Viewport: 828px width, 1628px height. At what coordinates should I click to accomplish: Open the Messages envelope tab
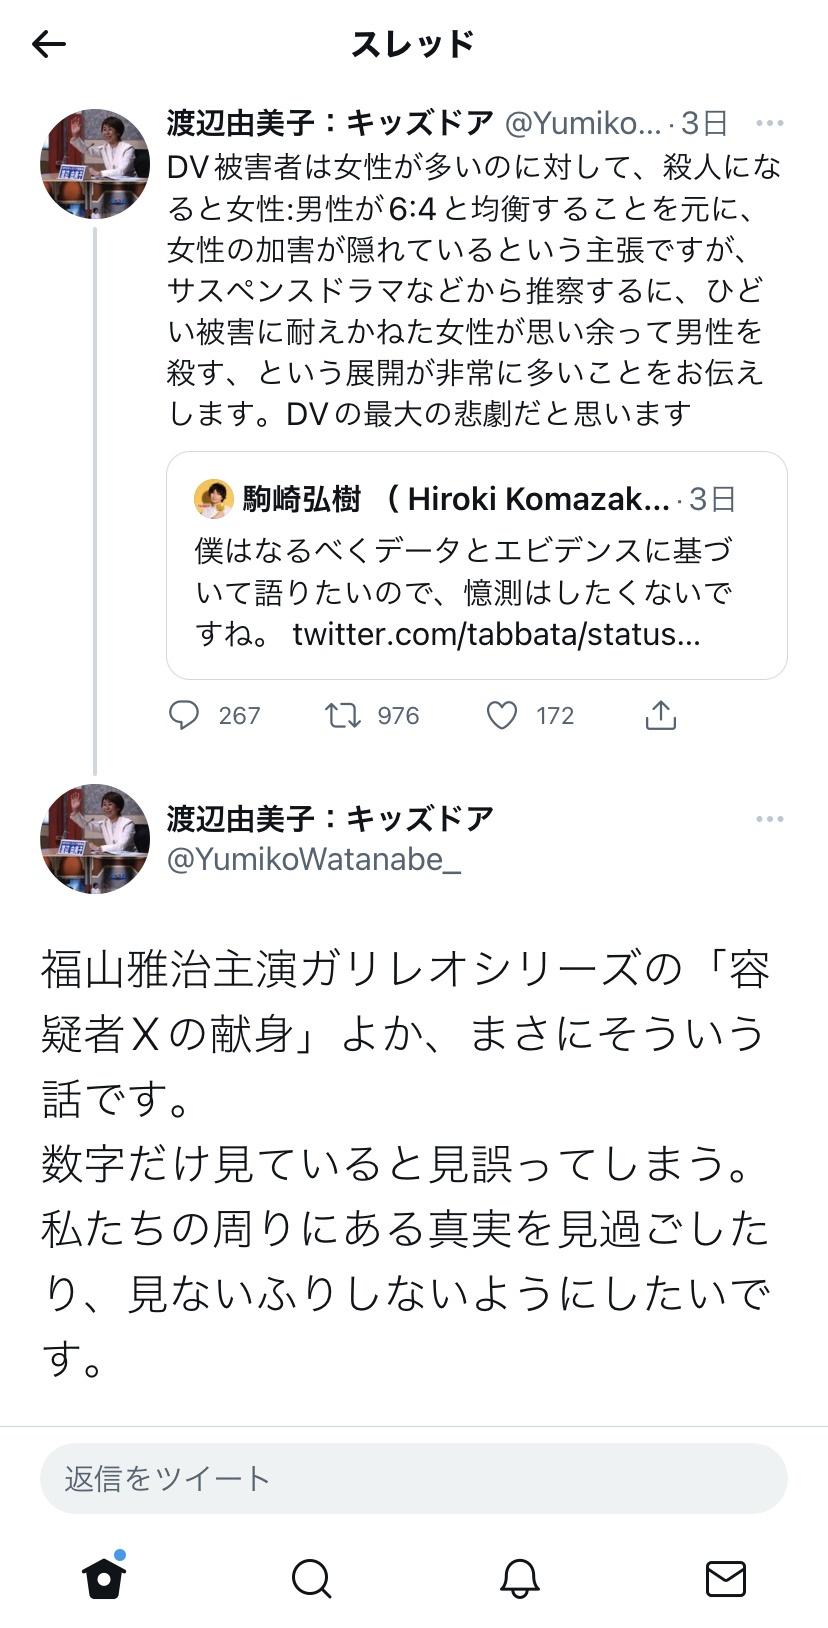pyautogui.click(x=725, y=1579)
